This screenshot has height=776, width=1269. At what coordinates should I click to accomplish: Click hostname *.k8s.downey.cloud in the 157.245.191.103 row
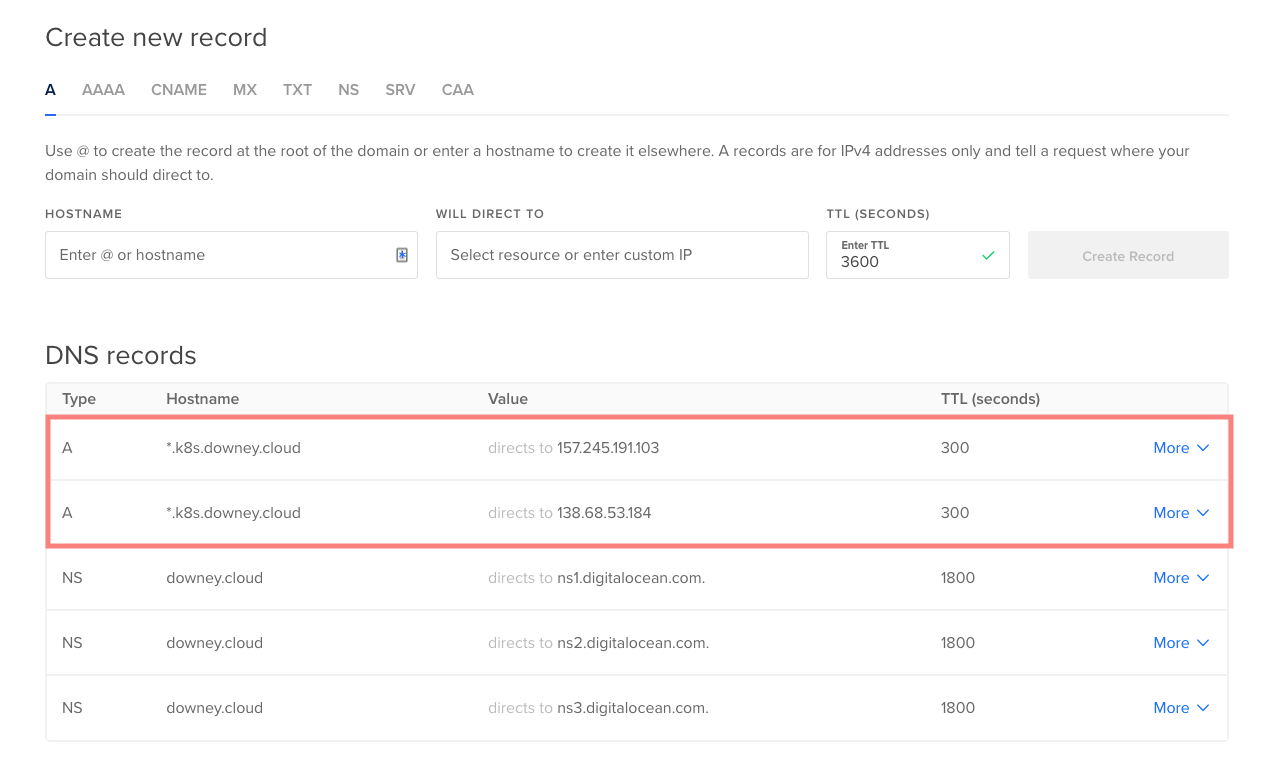(x=233, y=448)
